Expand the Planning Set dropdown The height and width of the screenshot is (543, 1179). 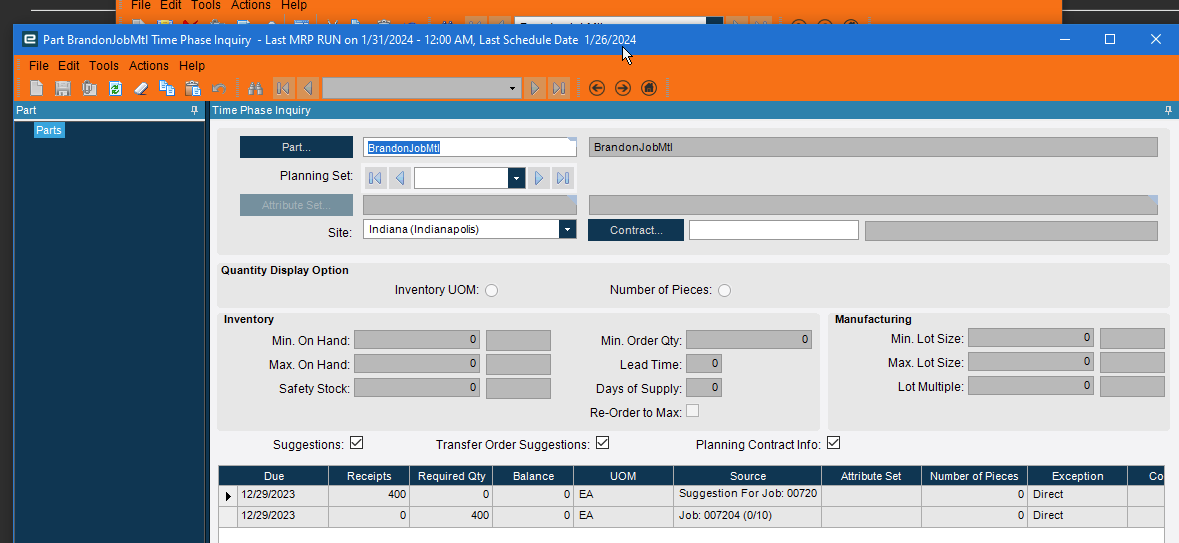click(516, 178)
